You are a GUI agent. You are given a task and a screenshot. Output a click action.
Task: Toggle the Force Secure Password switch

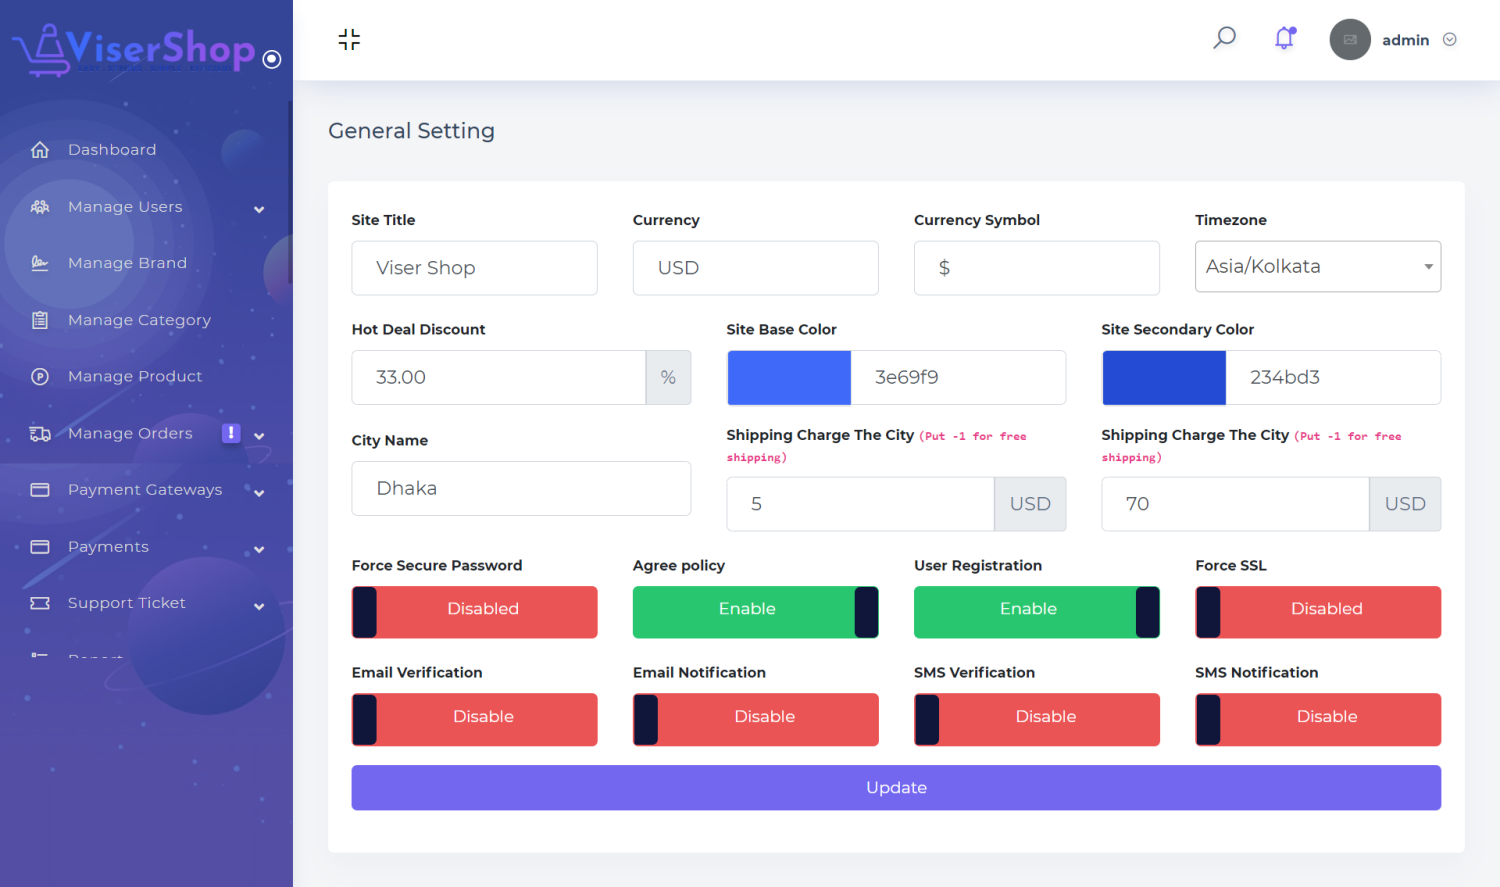click(474, 612)
